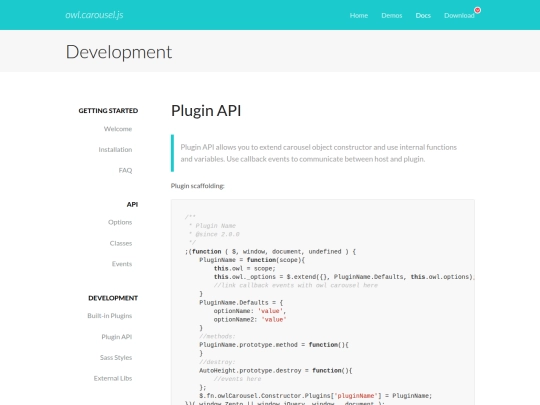
Task: Click the 'optionName2' code line
Action: point(250,320)
